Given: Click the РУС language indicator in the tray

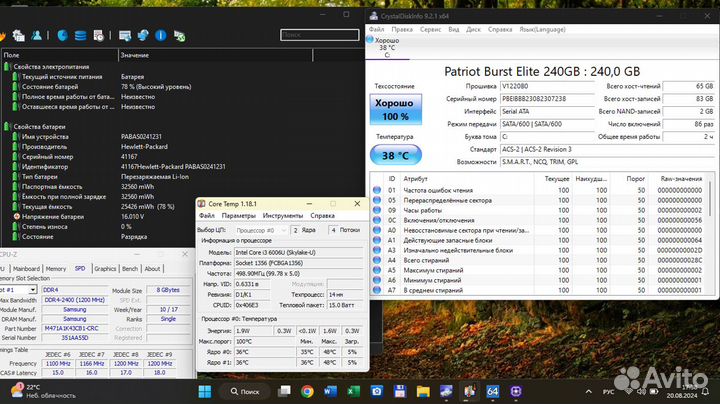Looking at the screenshot, I should tap(608, 392).
